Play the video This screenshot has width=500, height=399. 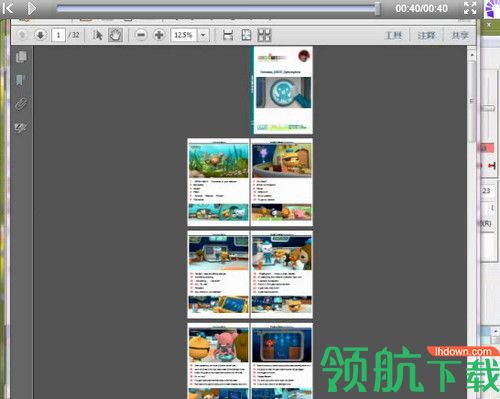(31, 8)
